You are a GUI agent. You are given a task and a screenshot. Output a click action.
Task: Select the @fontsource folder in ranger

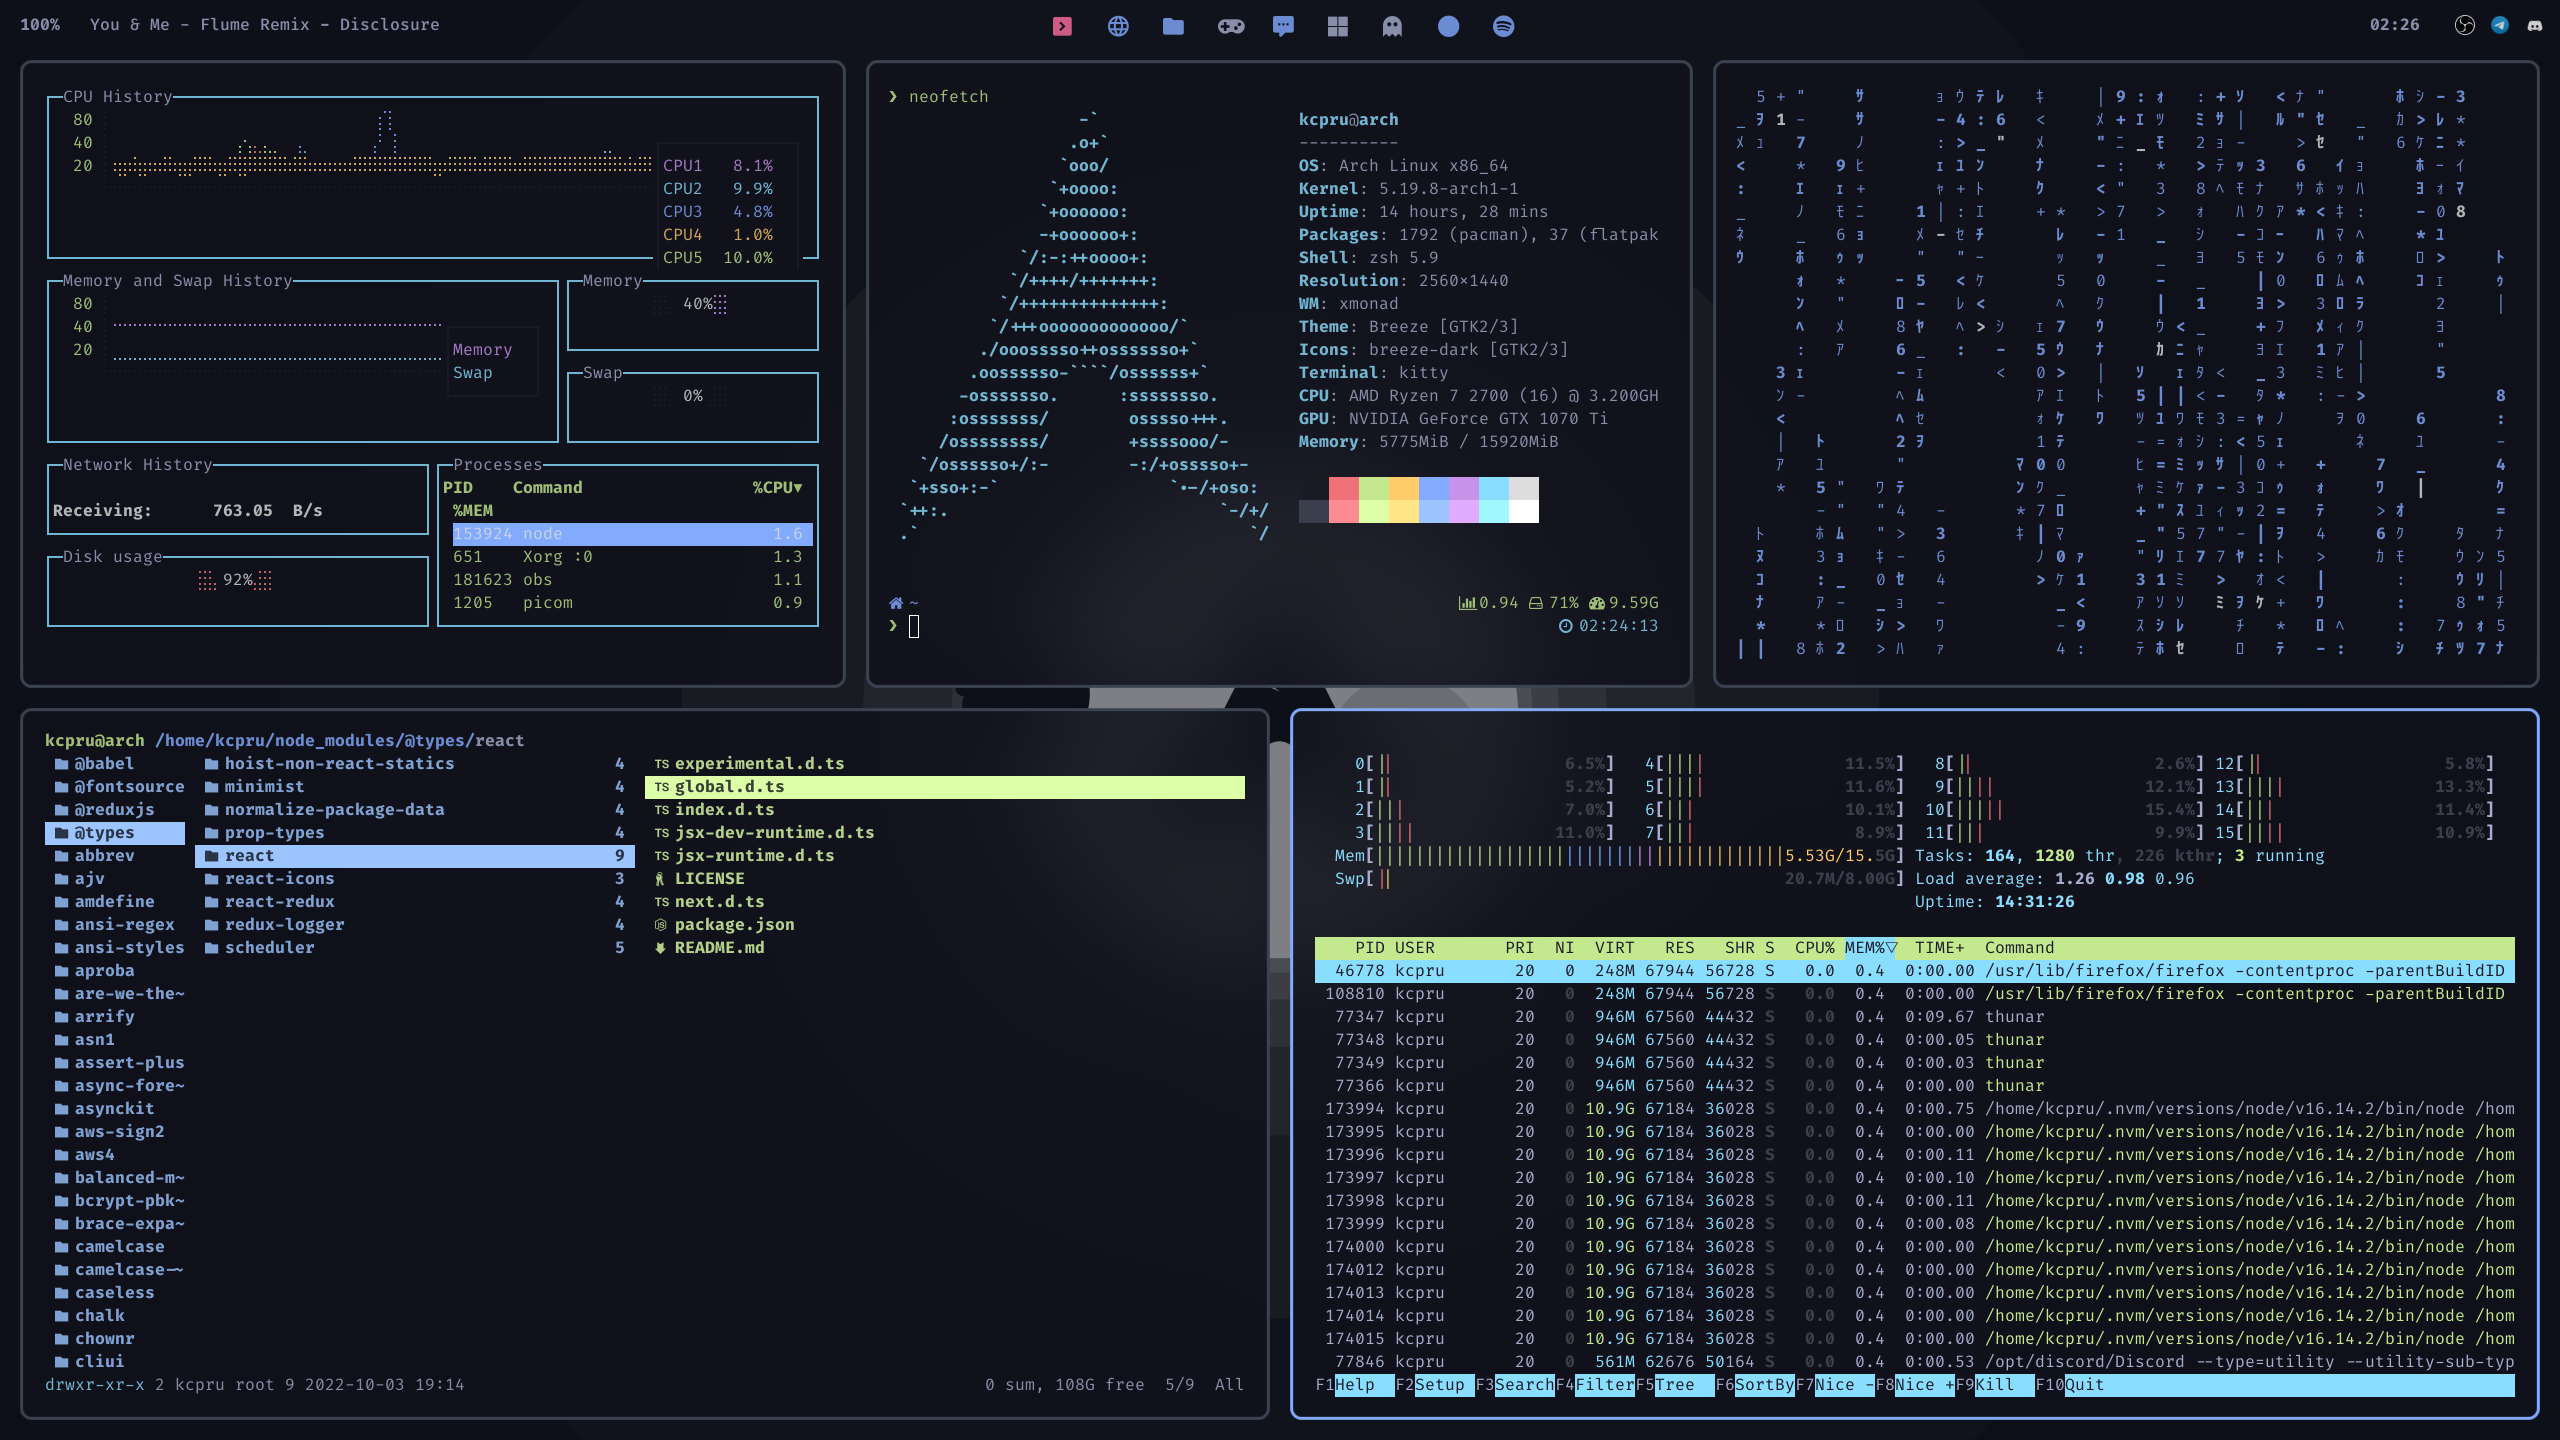[129, 787]
